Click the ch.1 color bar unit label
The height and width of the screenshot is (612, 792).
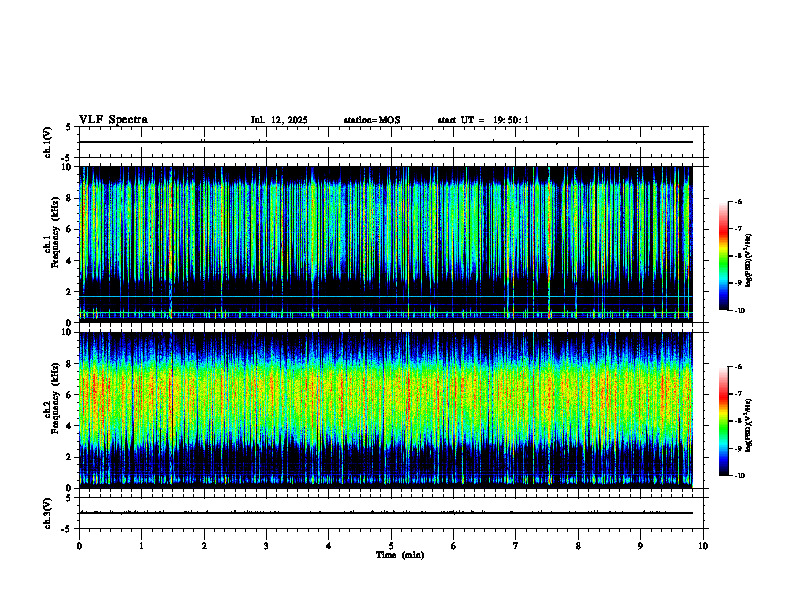[x=749, y=260]
